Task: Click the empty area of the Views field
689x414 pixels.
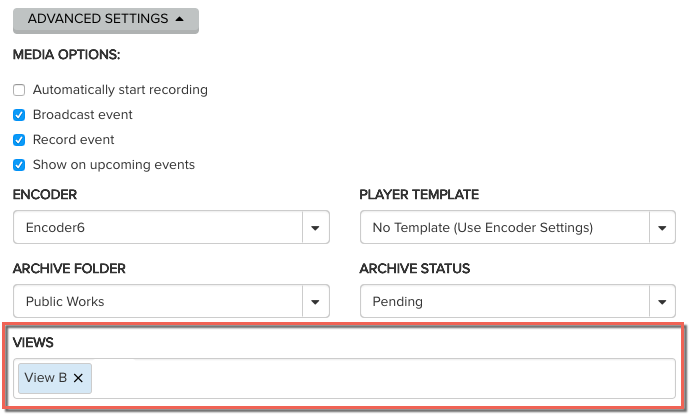Action: pos(380,378)
